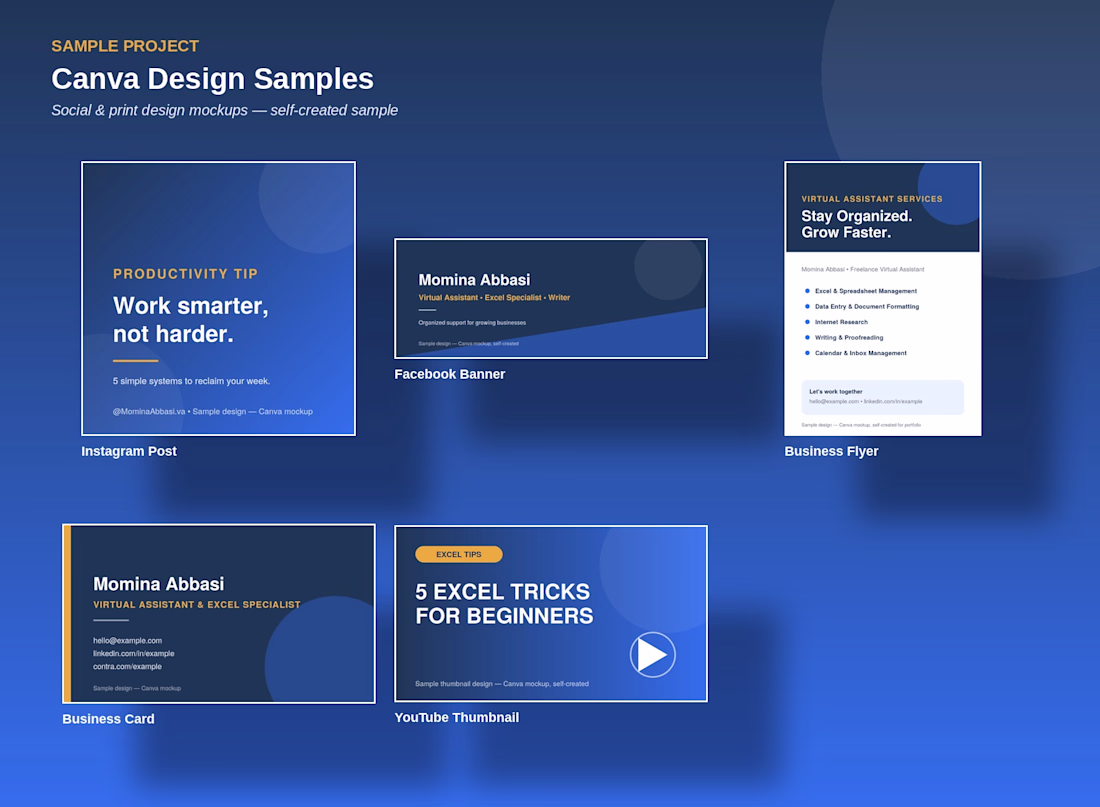1100x807 pixels.
Task: Click 'Writing & Proofreading' flyer bullet
Action: point(849,338)
